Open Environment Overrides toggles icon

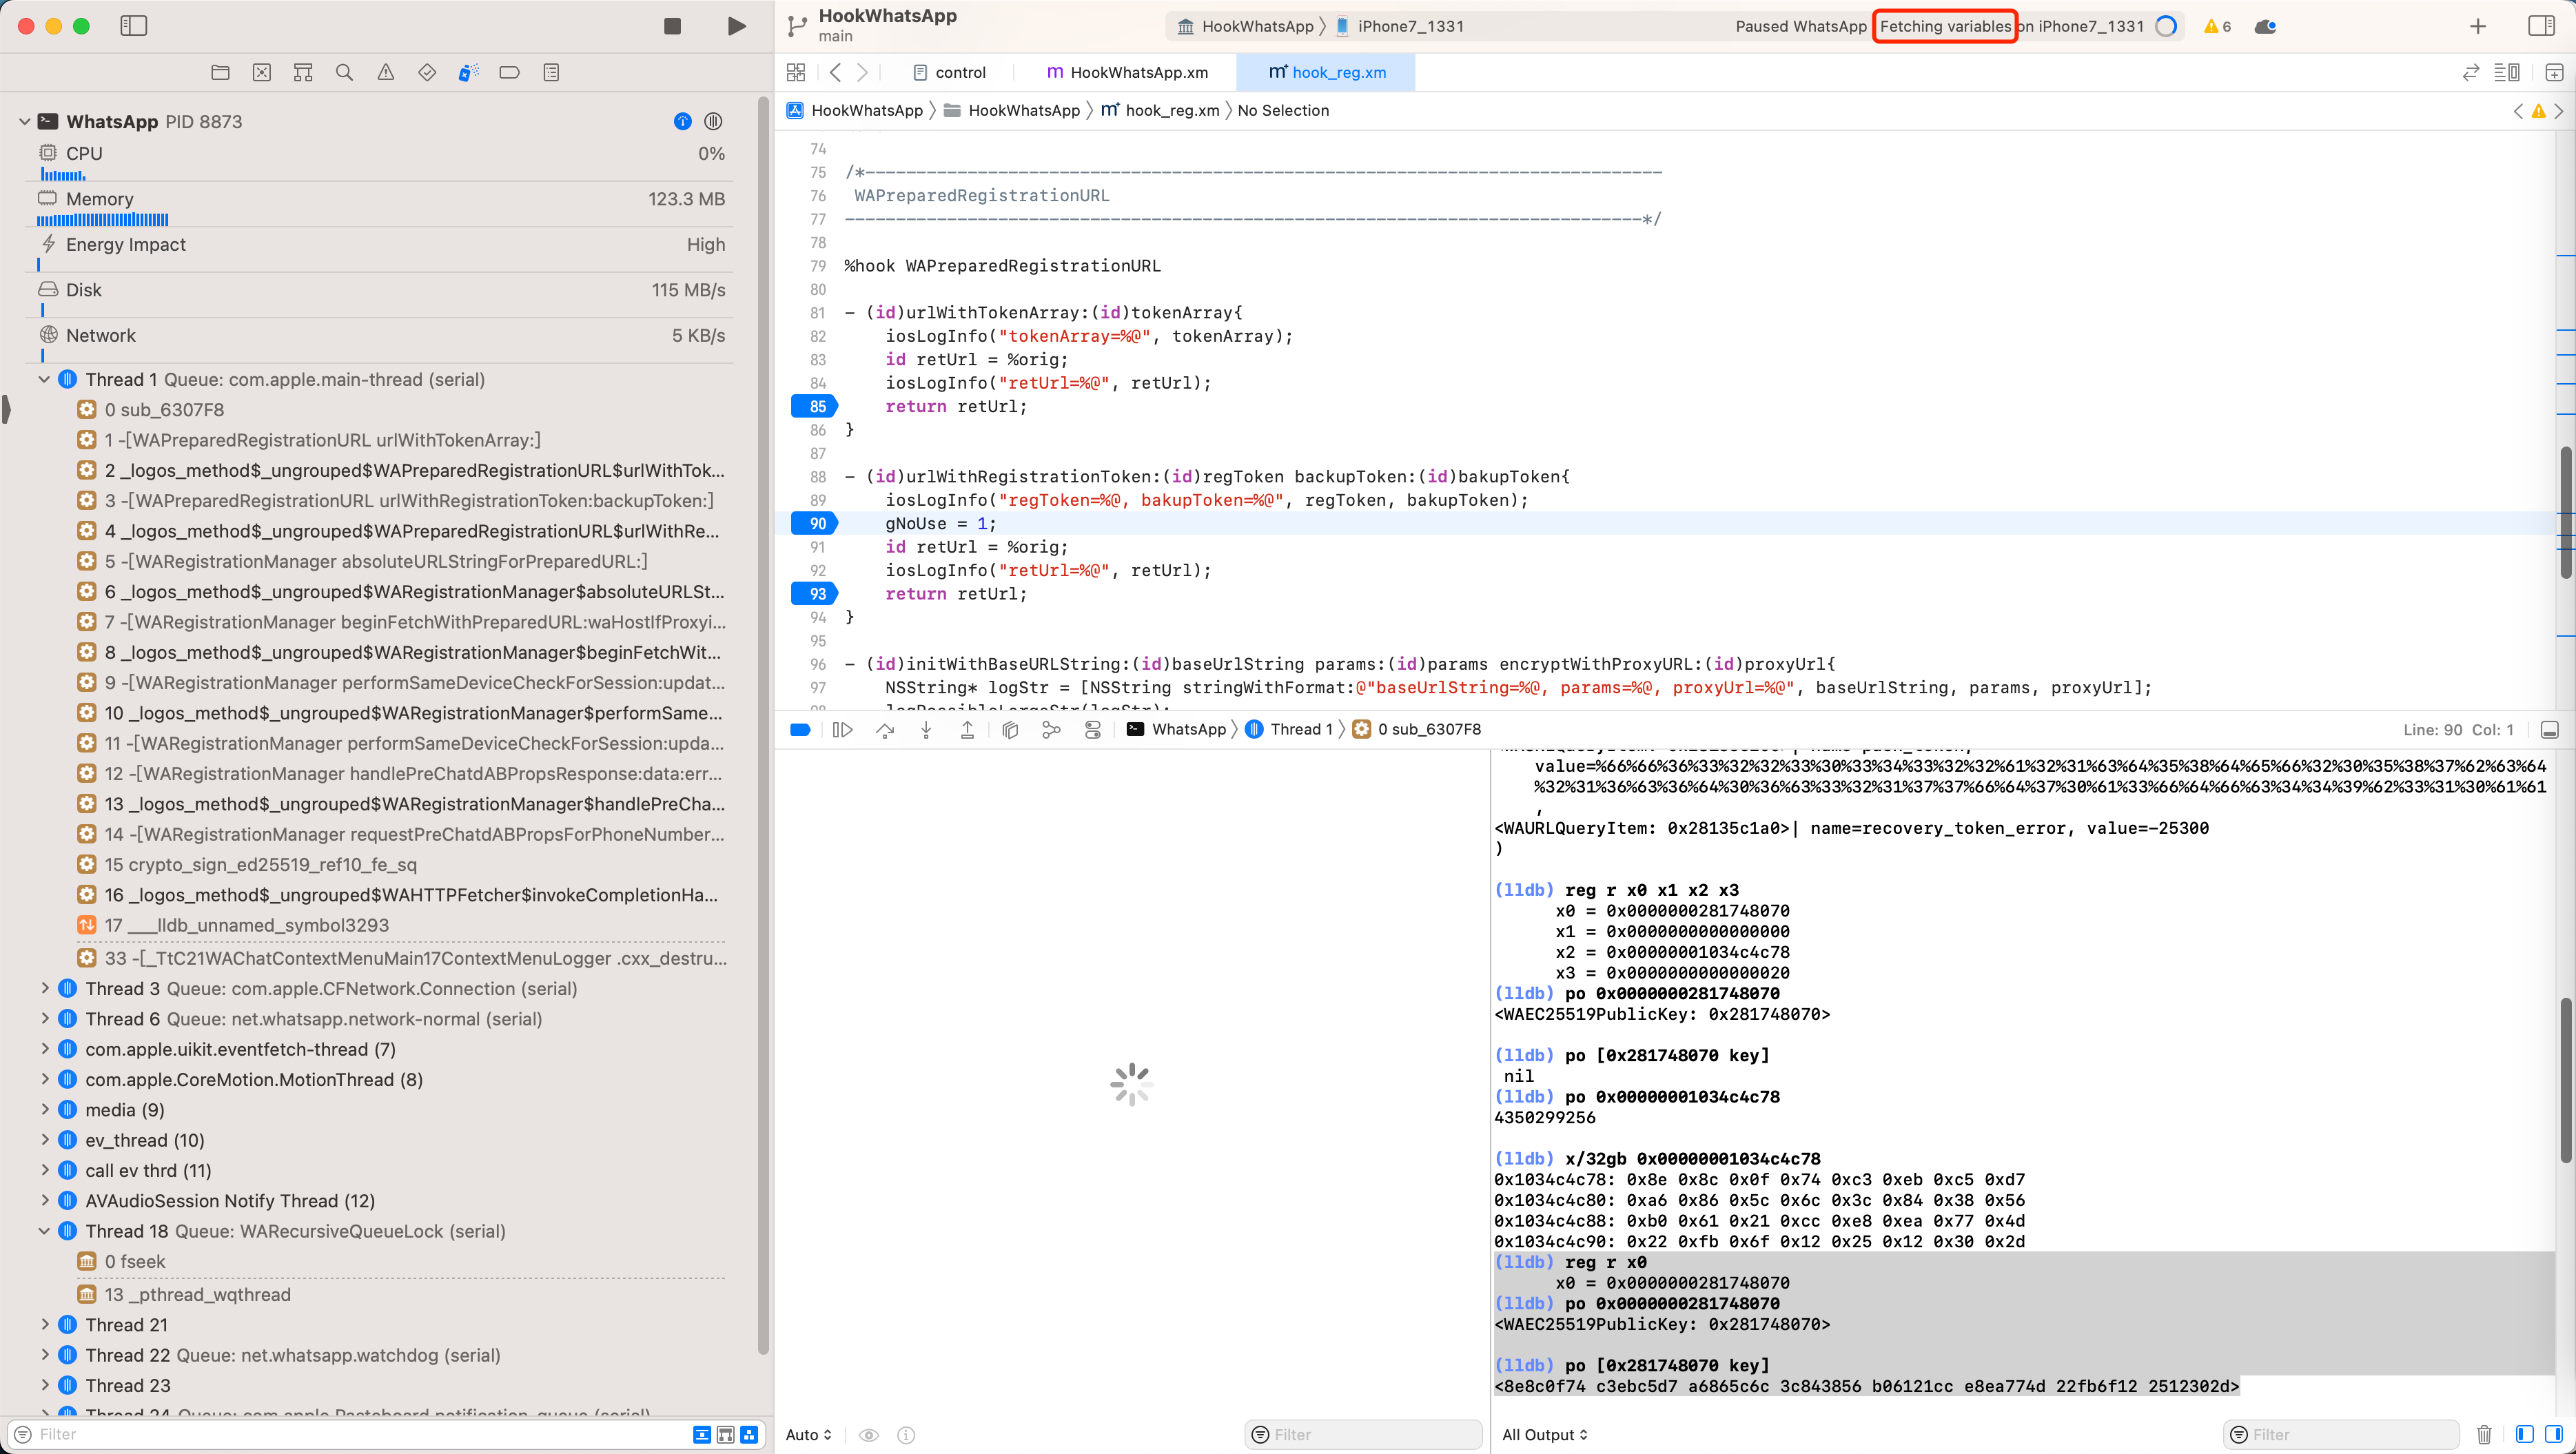[x=1092, y=730]
